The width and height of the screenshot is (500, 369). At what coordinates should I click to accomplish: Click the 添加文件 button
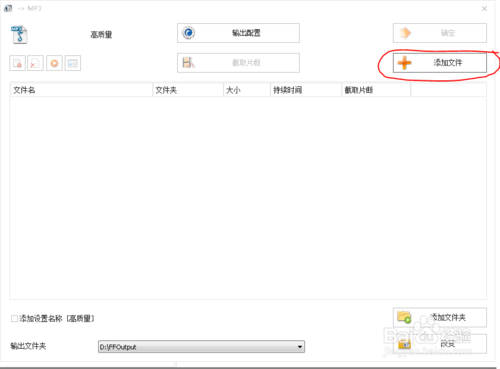pyautogui.click(x=440, y=63)
